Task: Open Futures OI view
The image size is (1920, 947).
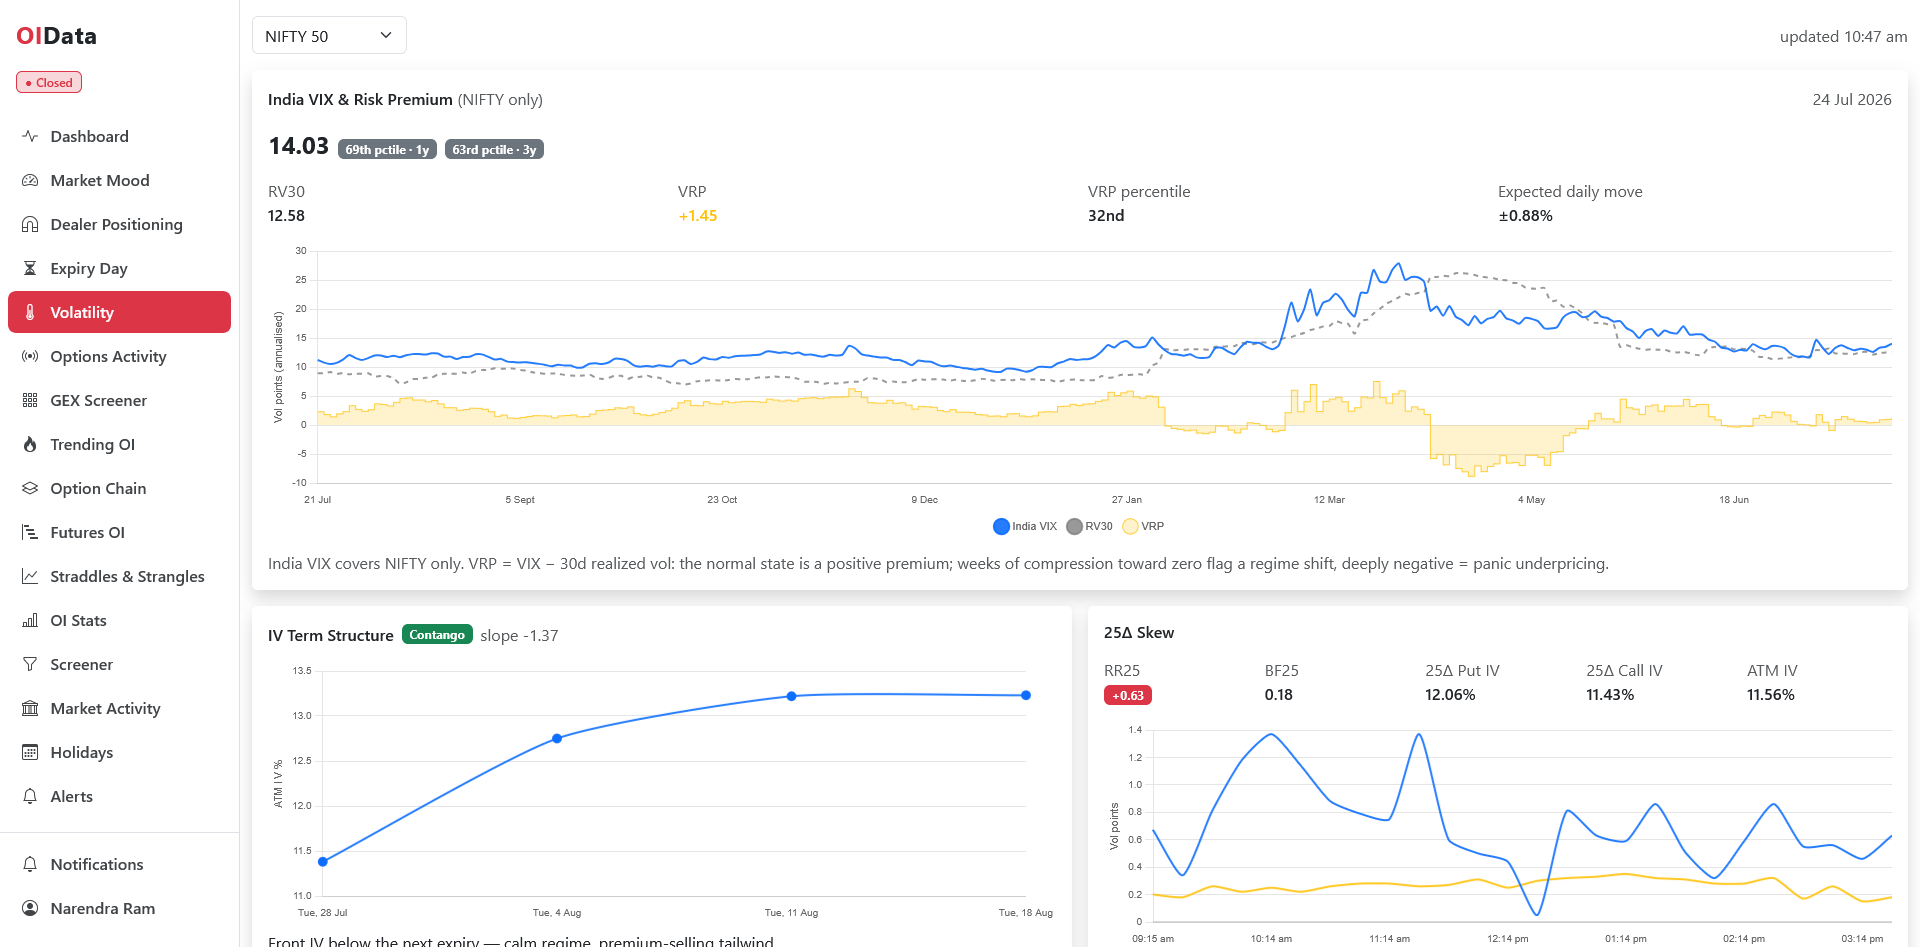Action: pyautogui.click(x=119, y=532)
